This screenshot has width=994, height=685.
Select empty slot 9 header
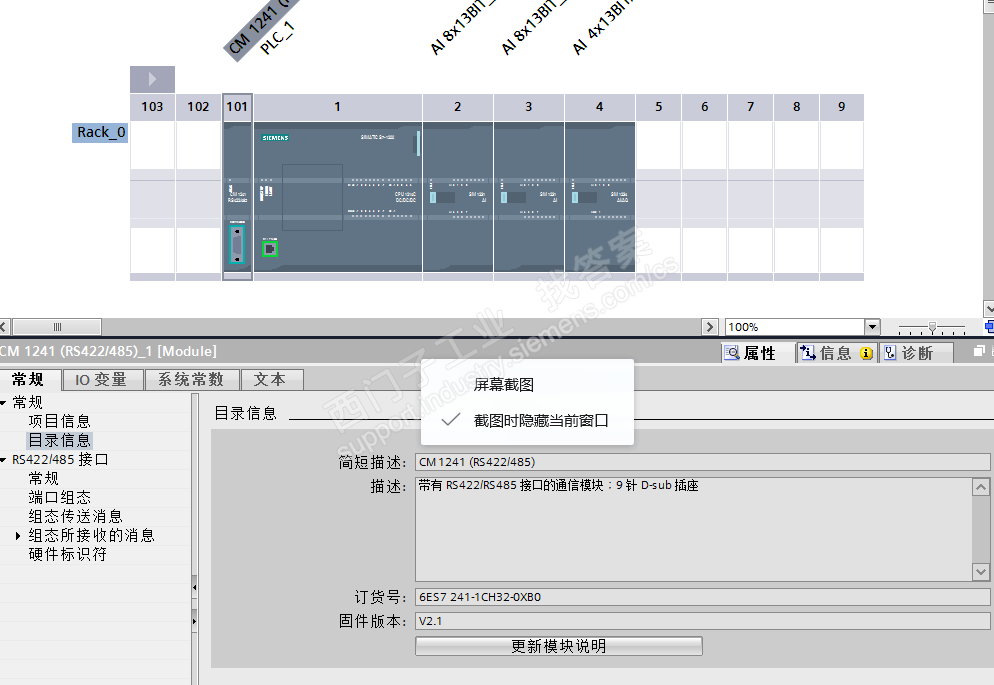(x=842, y=106)
